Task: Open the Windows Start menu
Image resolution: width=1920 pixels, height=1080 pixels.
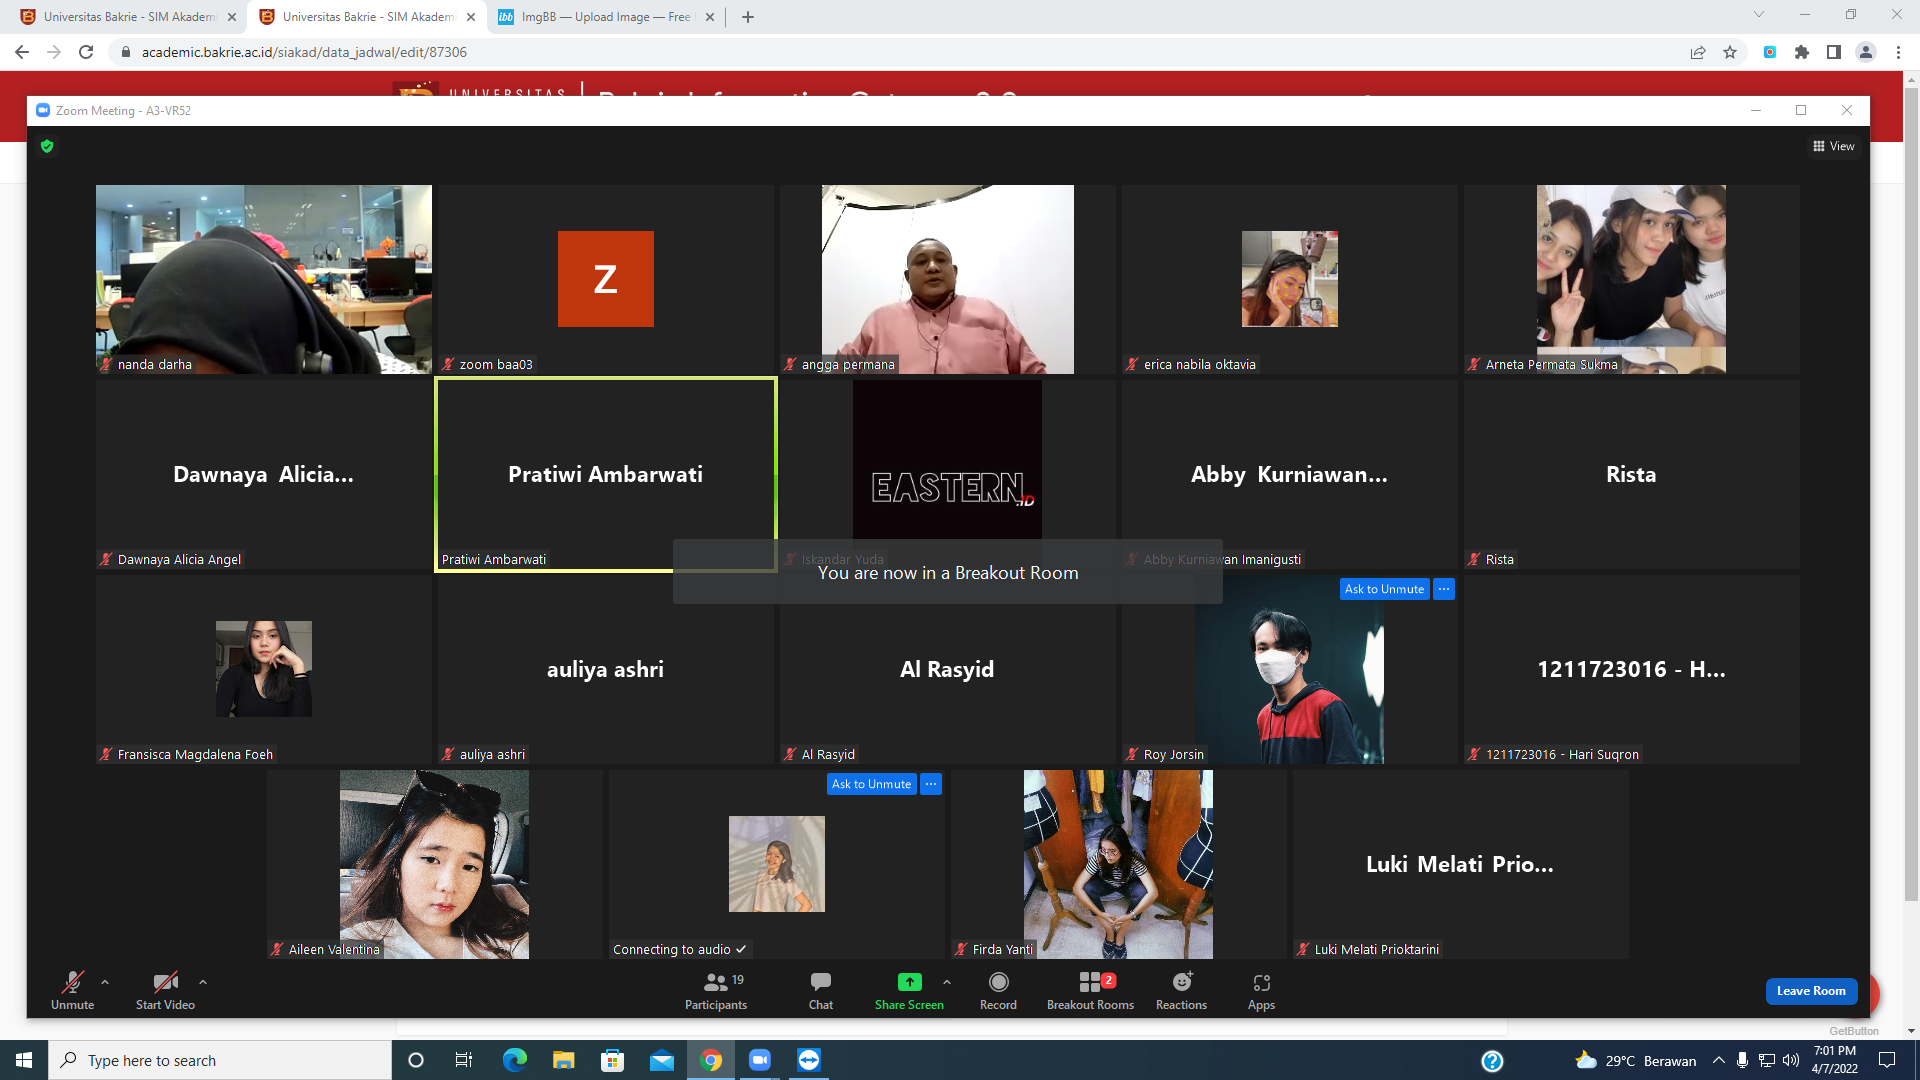Action: pos(24,1060)
